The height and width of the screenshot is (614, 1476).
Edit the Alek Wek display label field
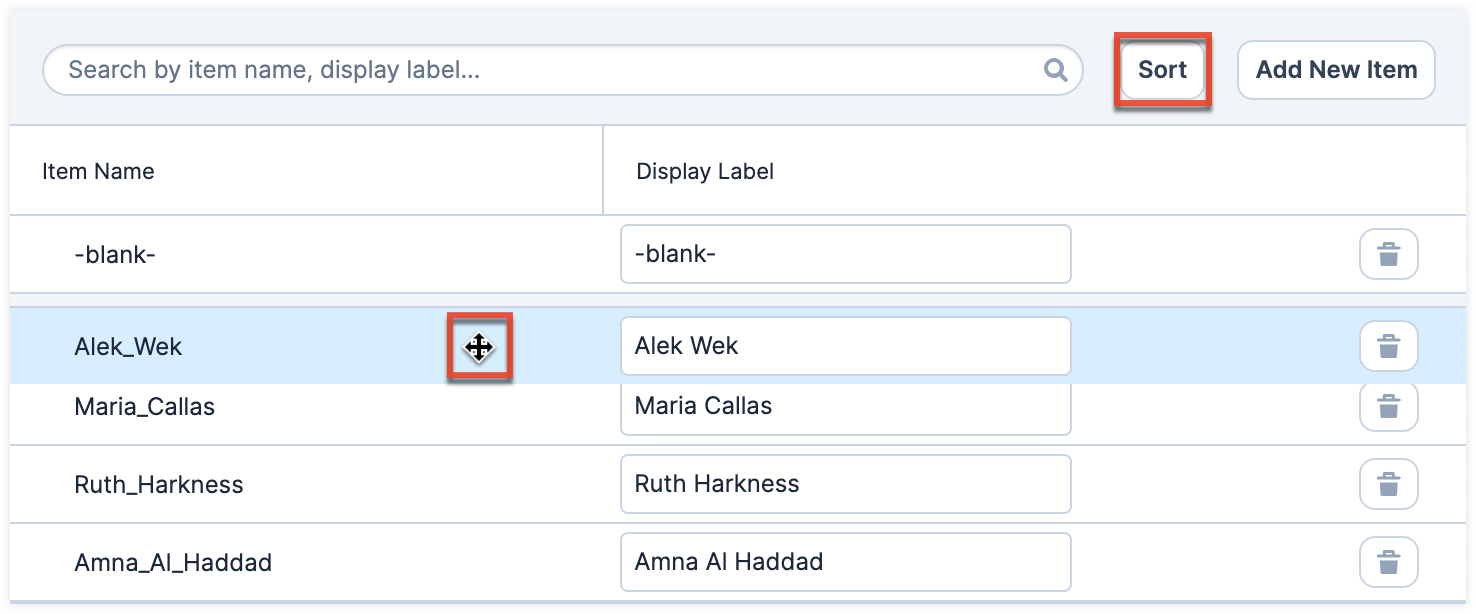point(844,346)
